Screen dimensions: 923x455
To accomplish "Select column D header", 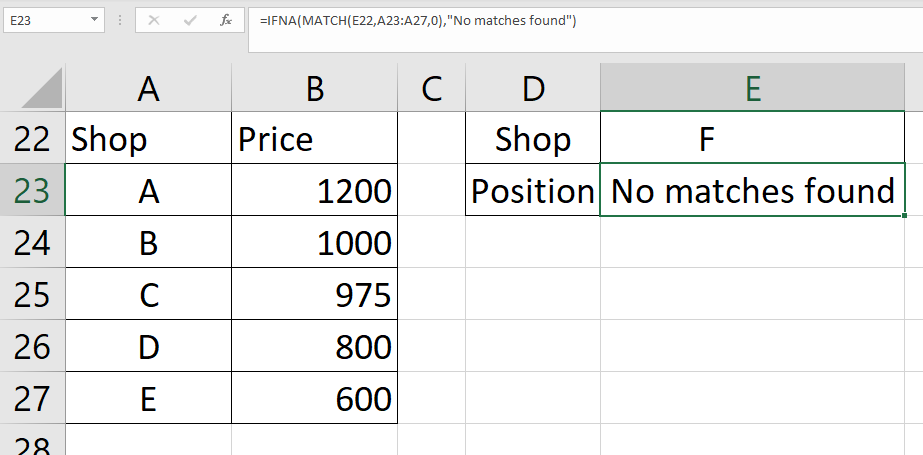I will 533,90.
